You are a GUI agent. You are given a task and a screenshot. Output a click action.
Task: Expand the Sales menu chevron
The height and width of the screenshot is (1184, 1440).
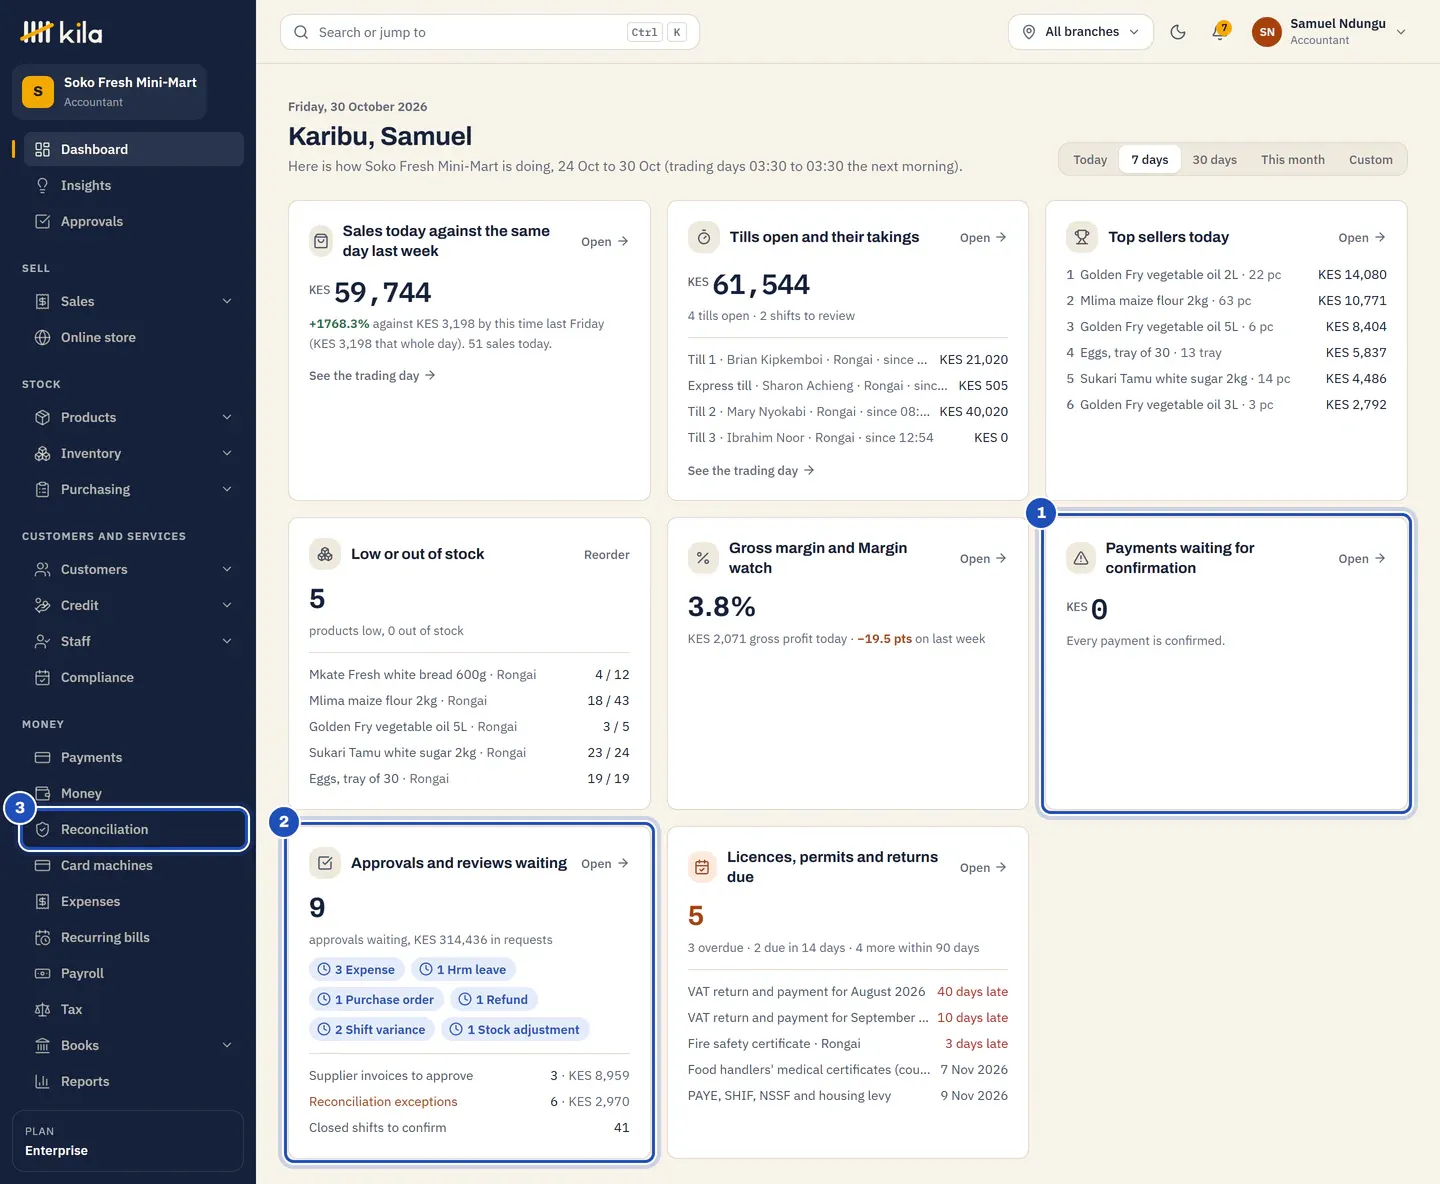point(227,301)
